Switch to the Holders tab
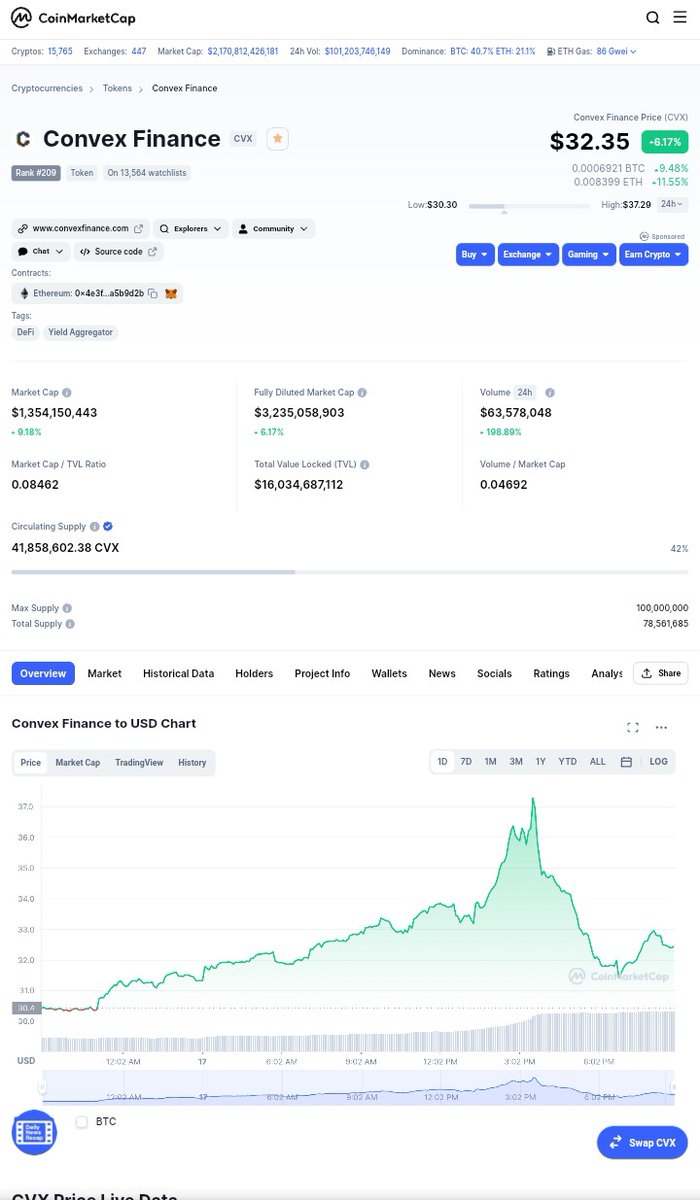The width and height of the screenshot is (700, 1200). [254, 673]
